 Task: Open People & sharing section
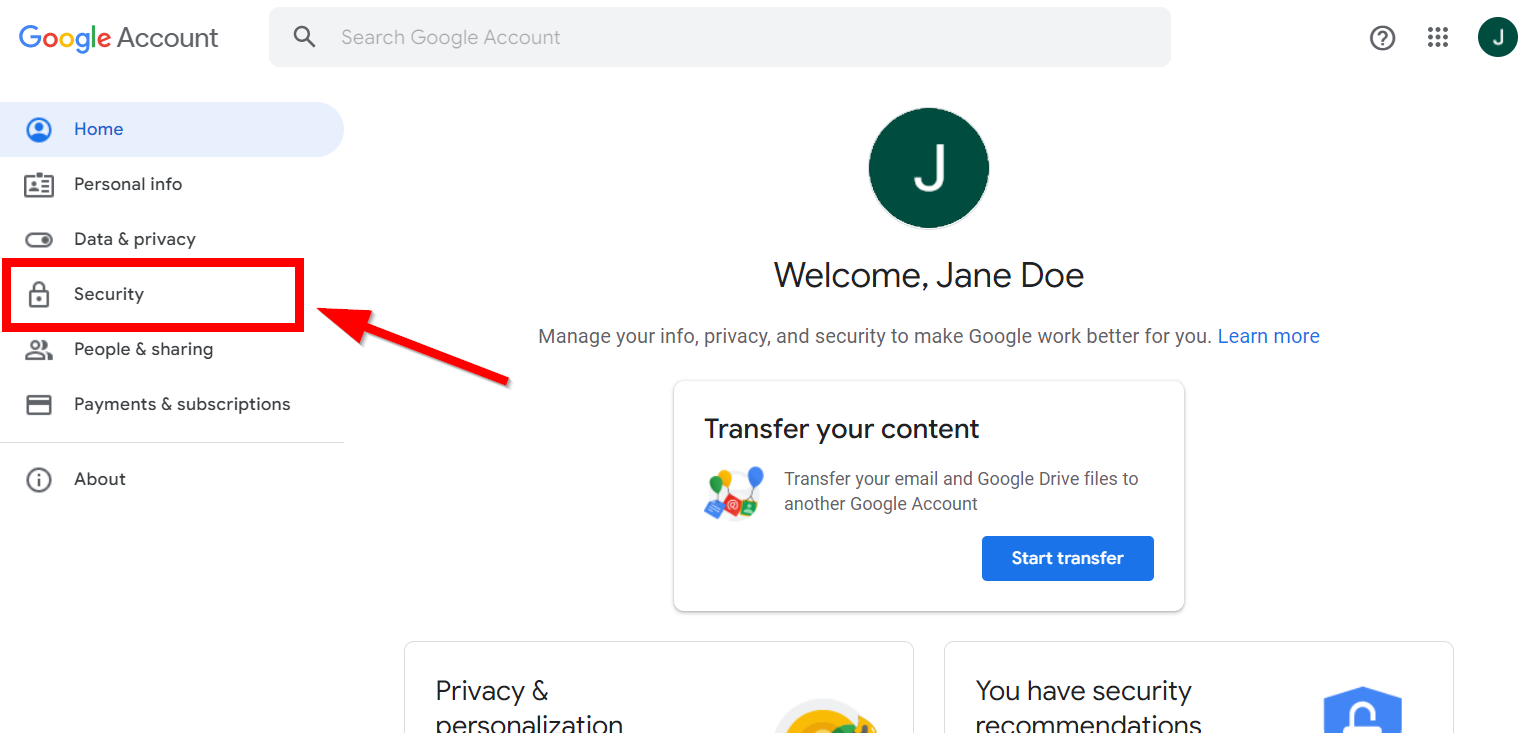click(x=172, y=349)
